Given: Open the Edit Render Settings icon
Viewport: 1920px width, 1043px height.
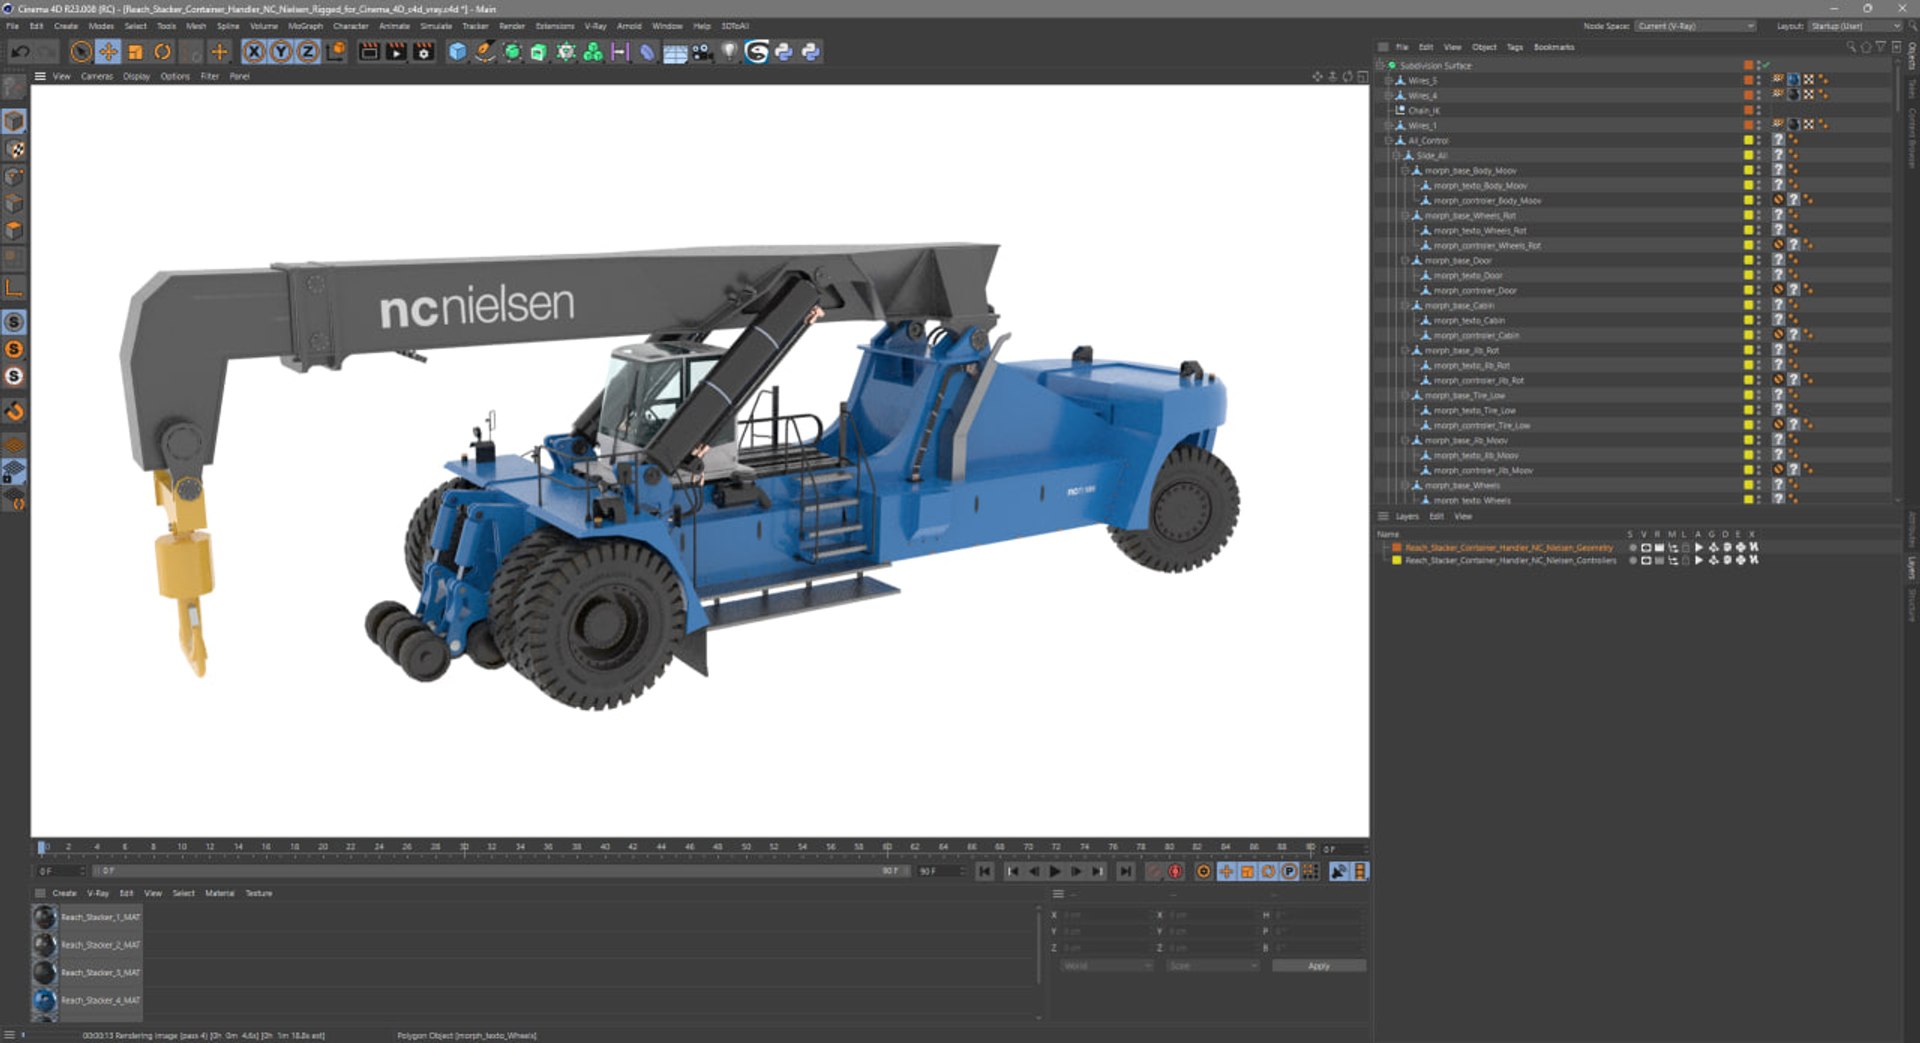Looking at the screenshot, I should 424,52.
